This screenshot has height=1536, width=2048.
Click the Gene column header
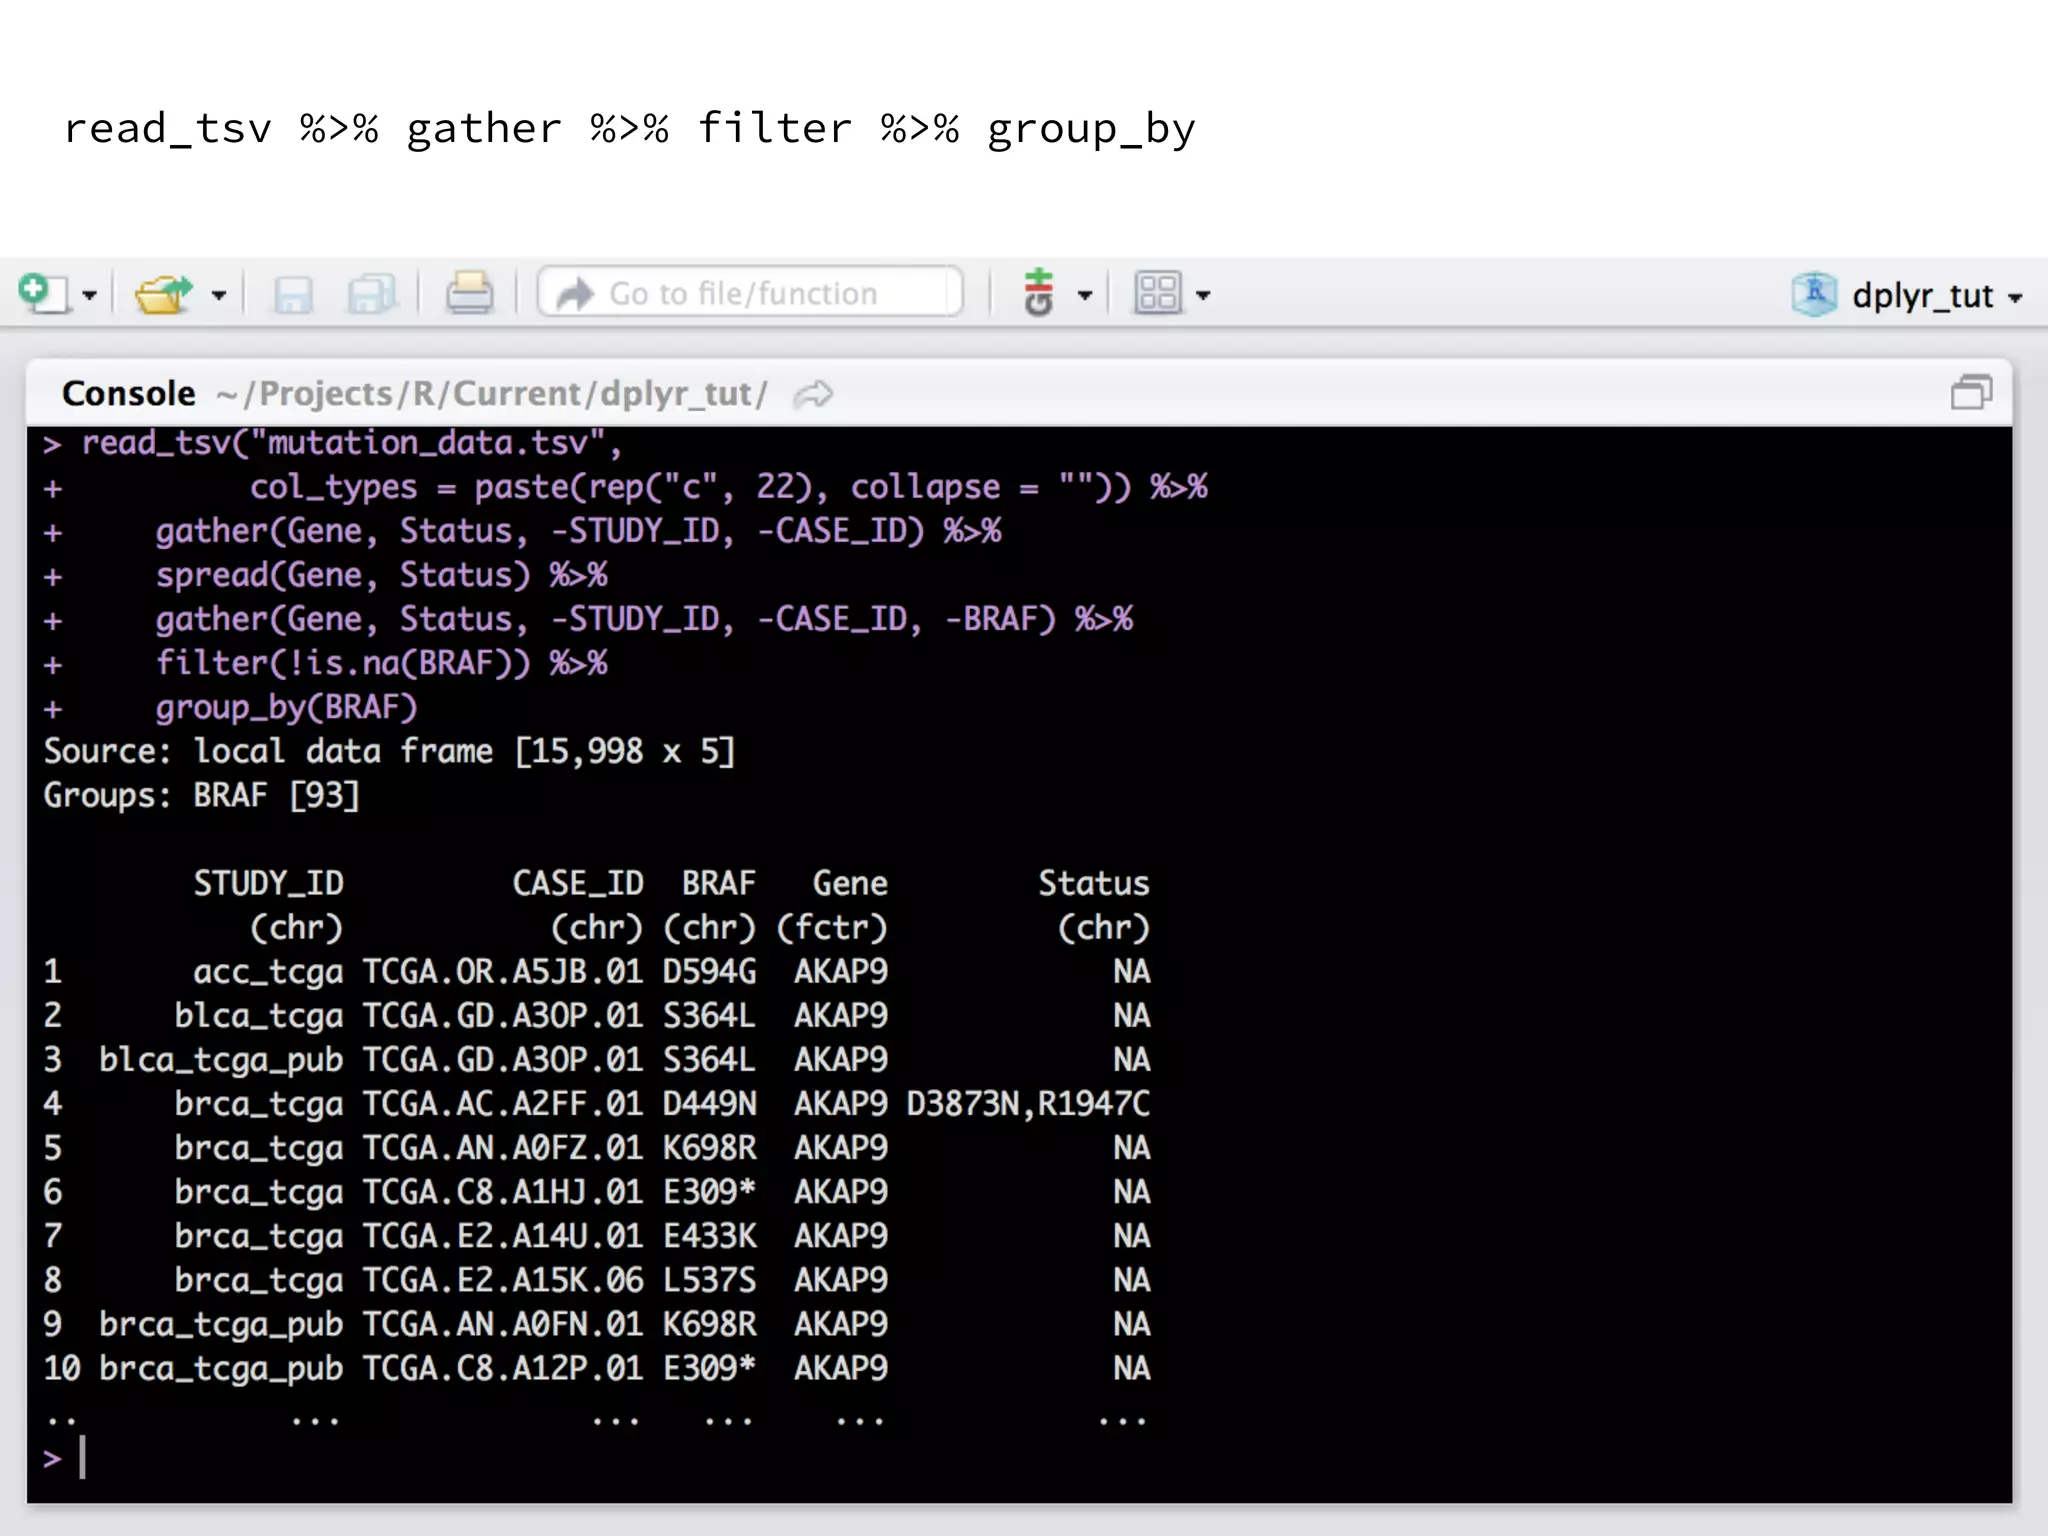850,883
